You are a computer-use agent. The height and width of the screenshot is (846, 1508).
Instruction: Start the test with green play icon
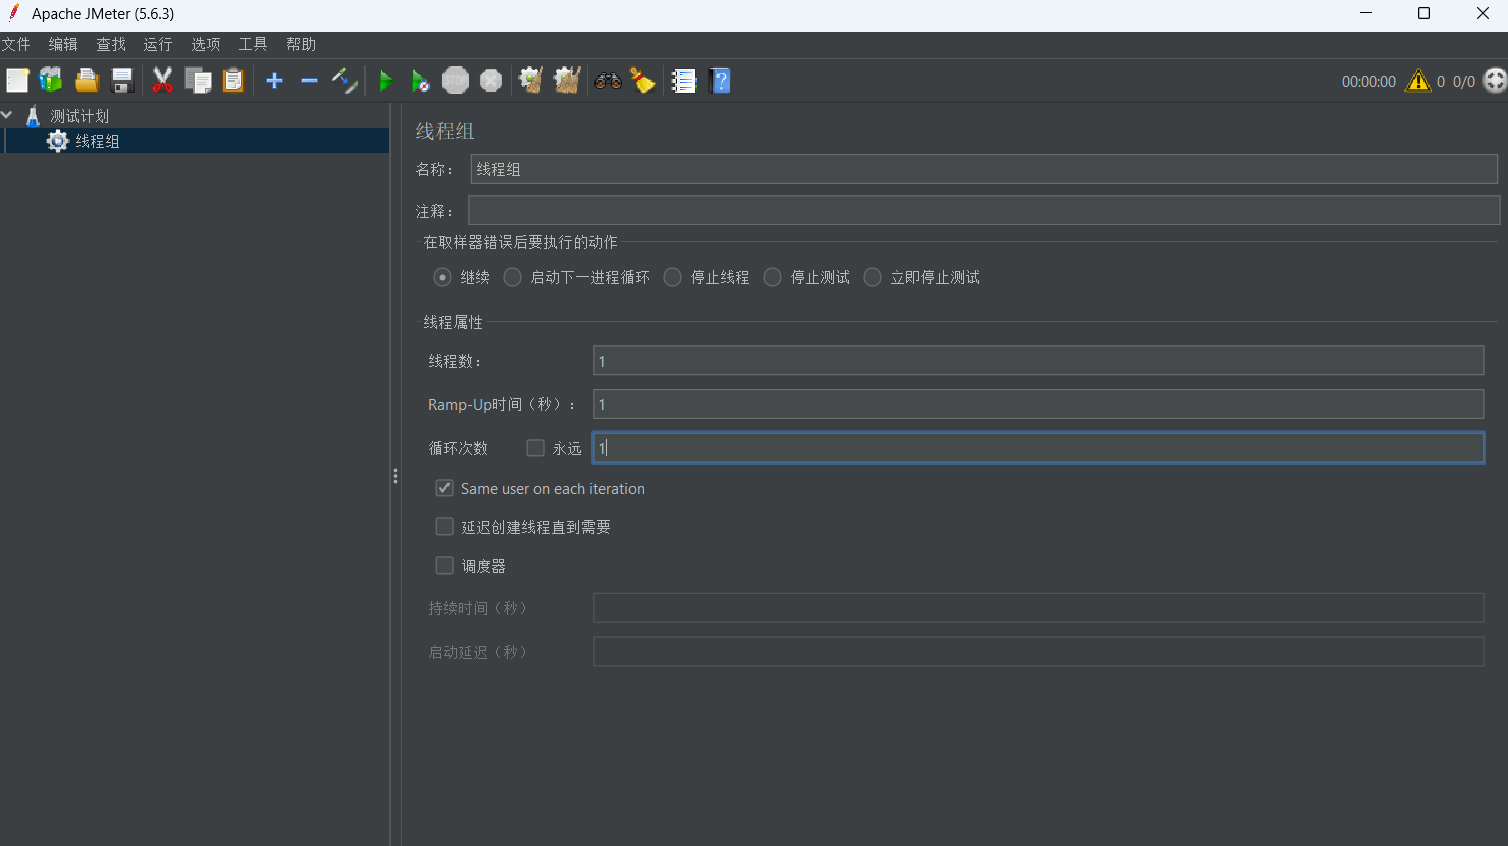coord(385,81)
